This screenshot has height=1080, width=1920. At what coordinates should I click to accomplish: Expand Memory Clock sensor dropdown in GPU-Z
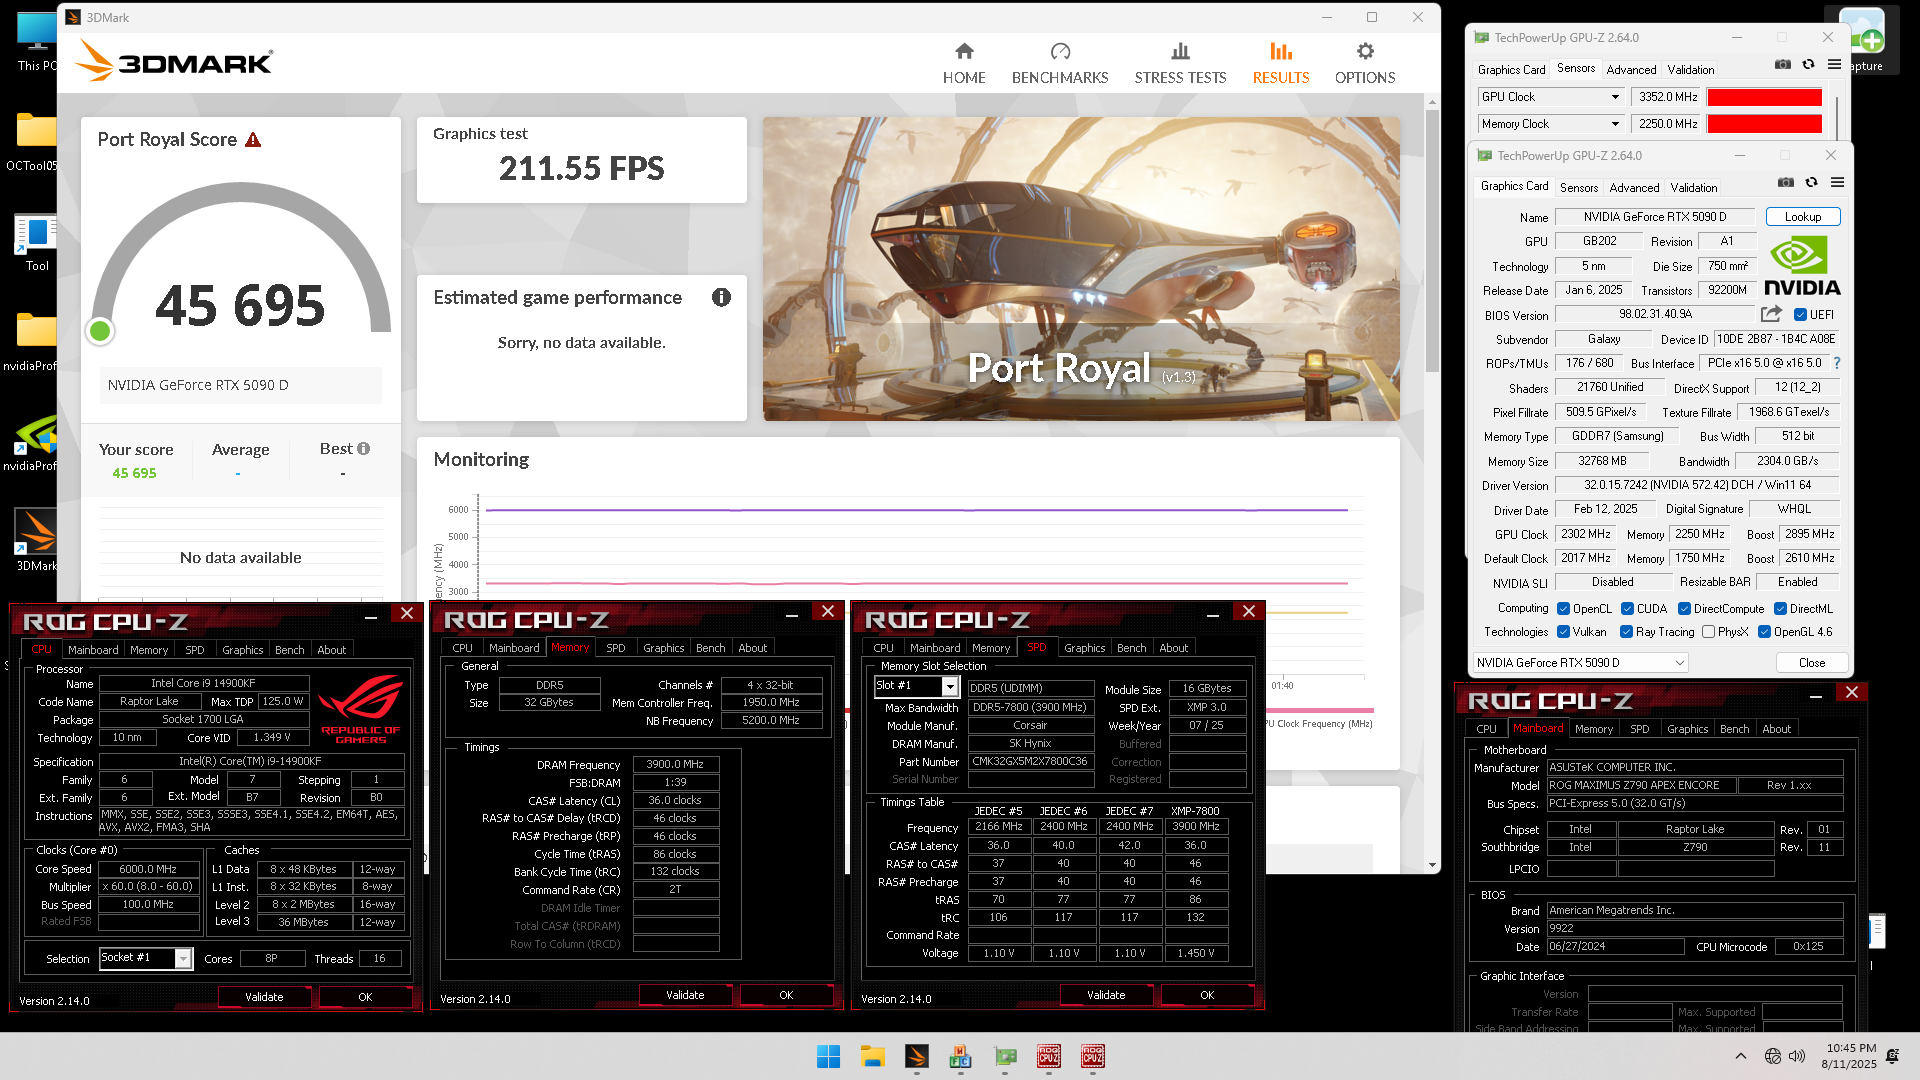(1614, 124)
